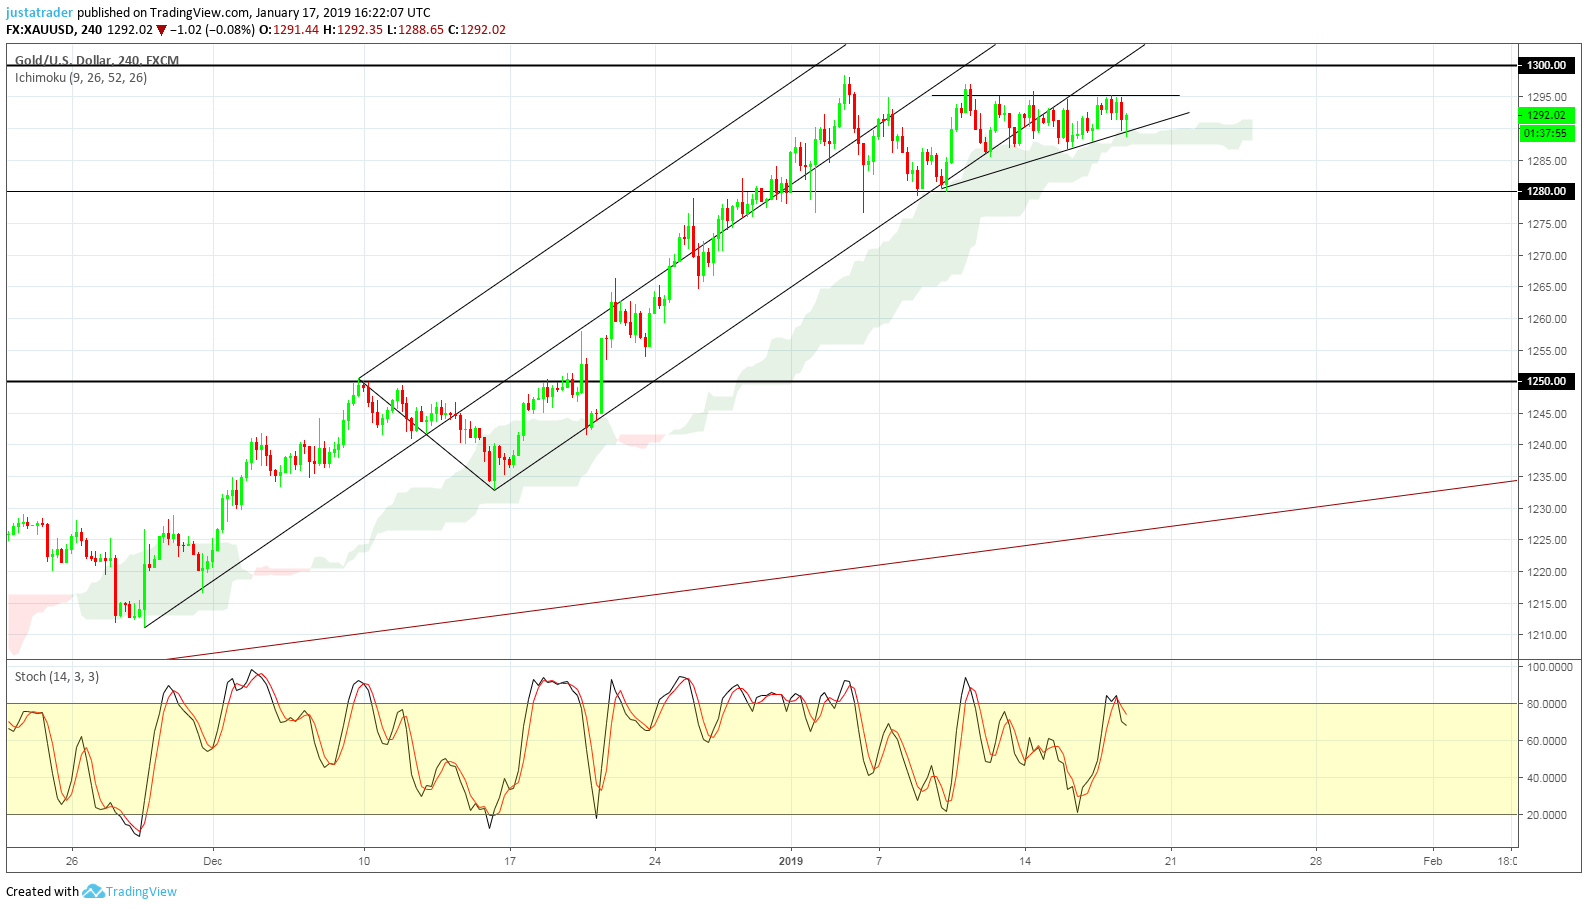The width and height of the screenshot is (1588, 909).
Task: Click the 28 date label on time axis
Action: click(x=1316, y=861)
